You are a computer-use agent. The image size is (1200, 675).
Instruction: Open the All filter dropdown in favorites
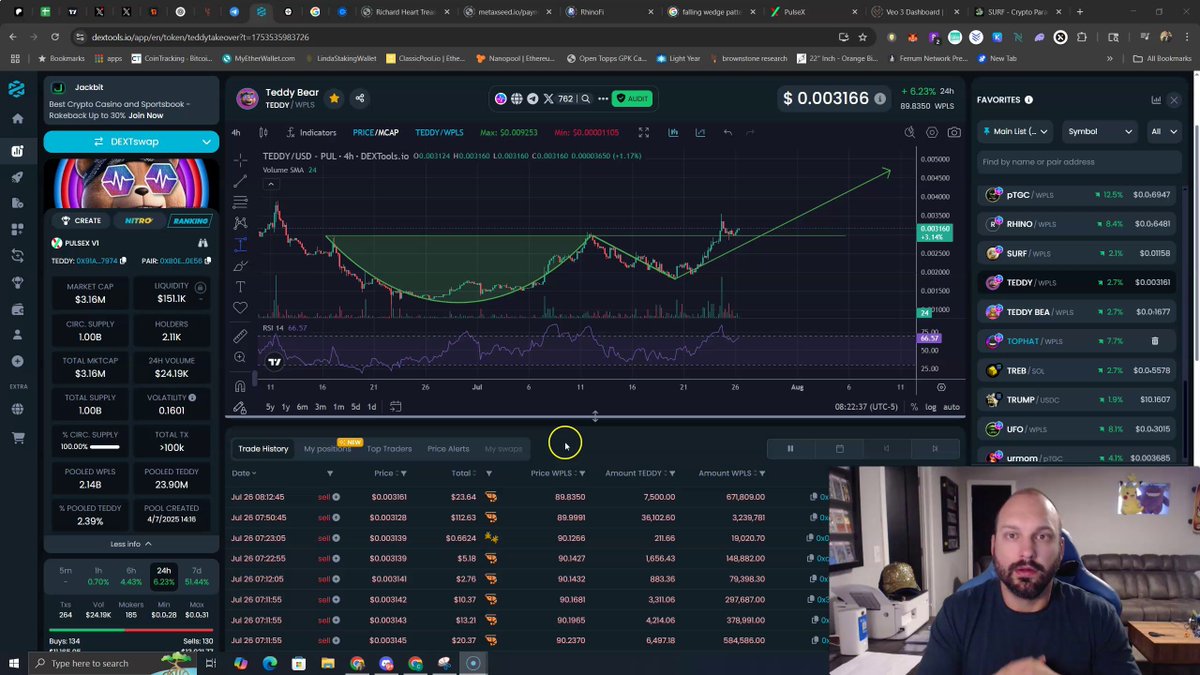tap(1163, 131)
